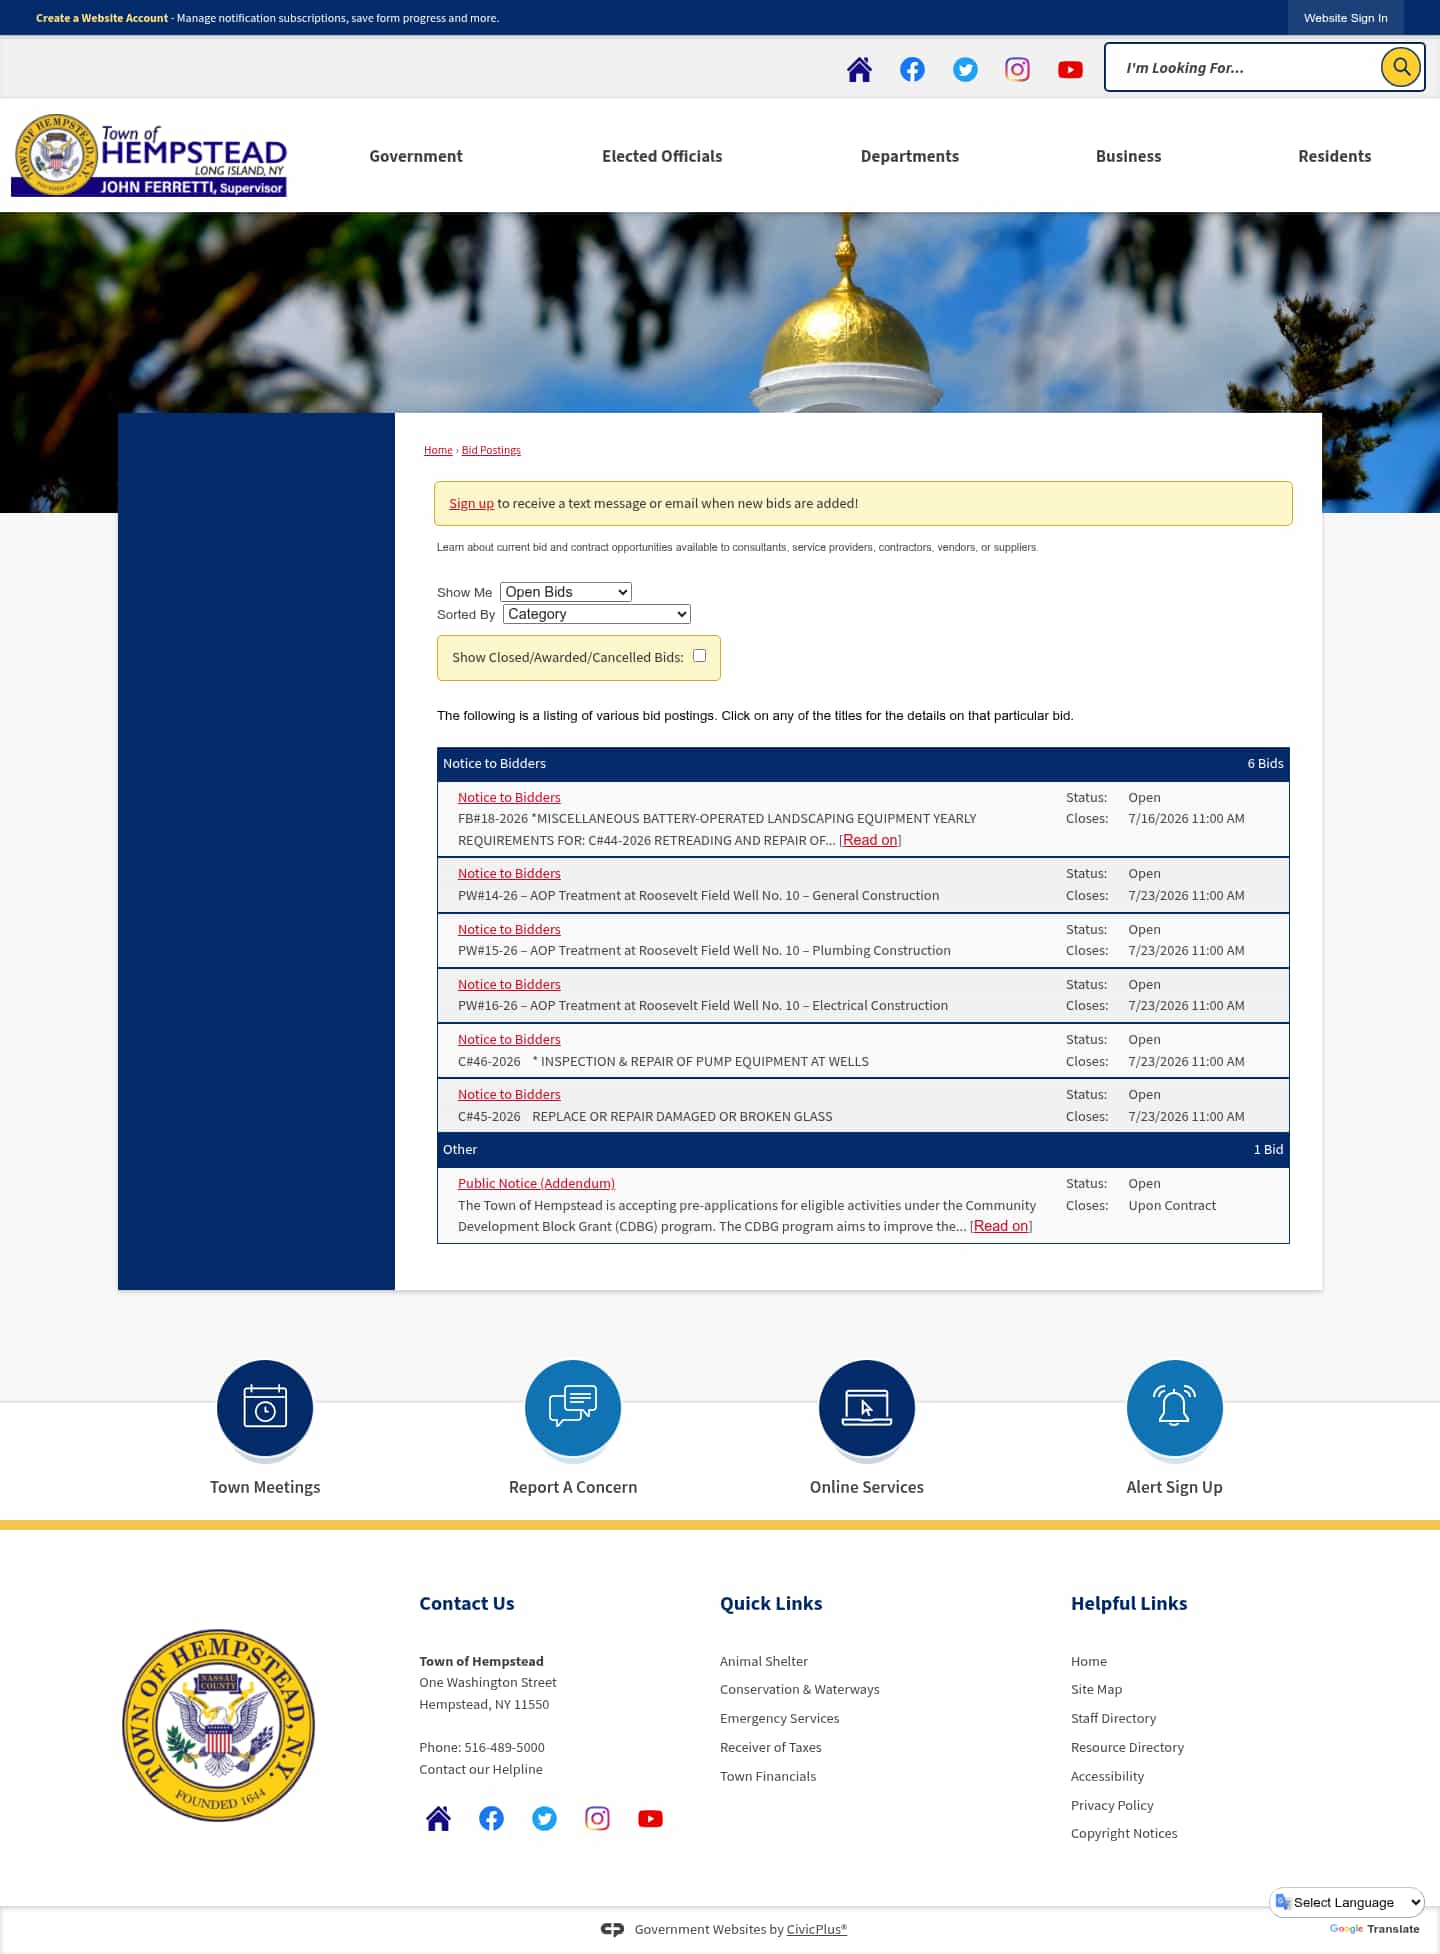The height and width of the screenshot is (1954, 1440).
Task: Click the CivicPlus footer link
Action: [x=816, y=1929]
